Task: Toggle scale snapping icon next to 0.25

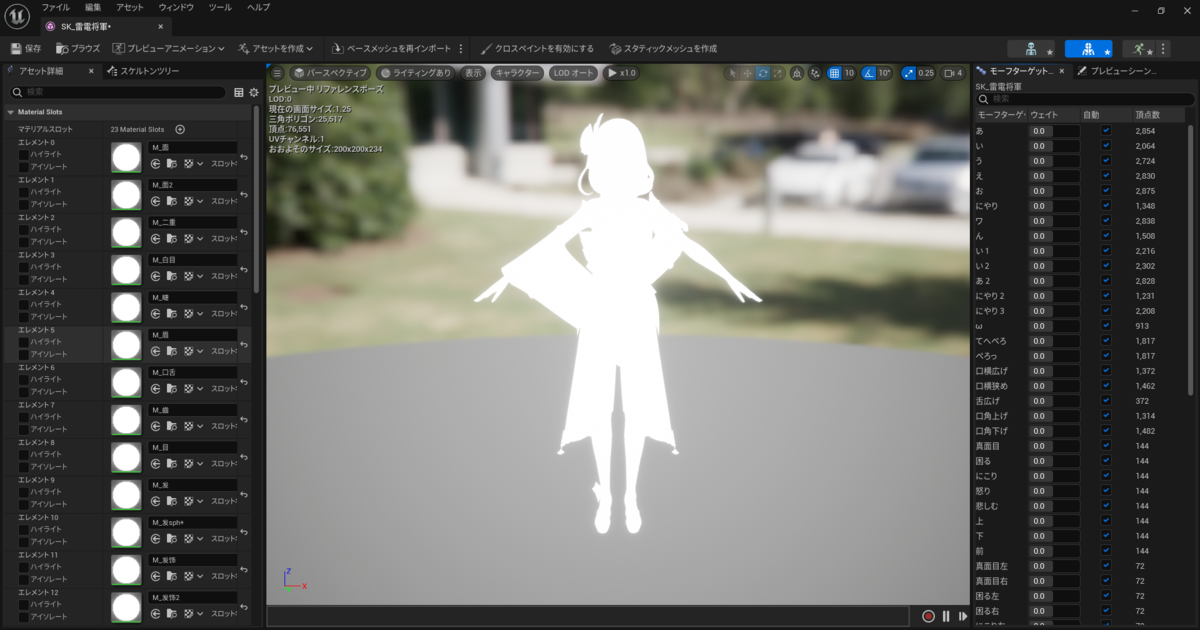Action: tap(909, 73)
